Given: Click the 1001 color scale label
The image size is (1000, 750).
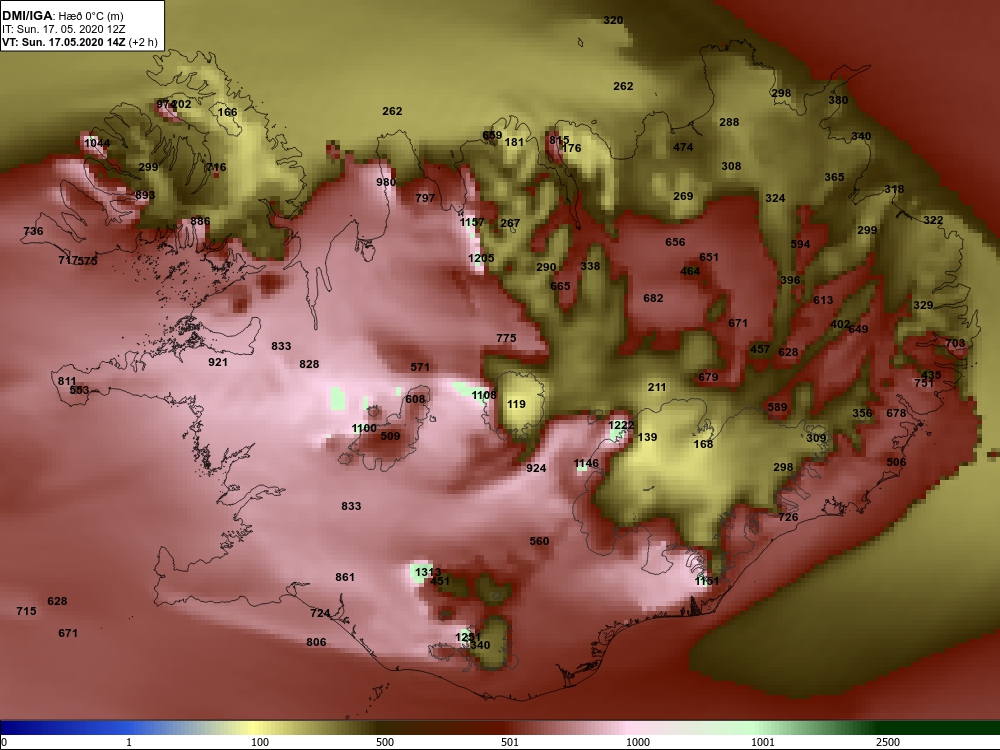Looking at the screenshot, I should [x=763, y=742].
